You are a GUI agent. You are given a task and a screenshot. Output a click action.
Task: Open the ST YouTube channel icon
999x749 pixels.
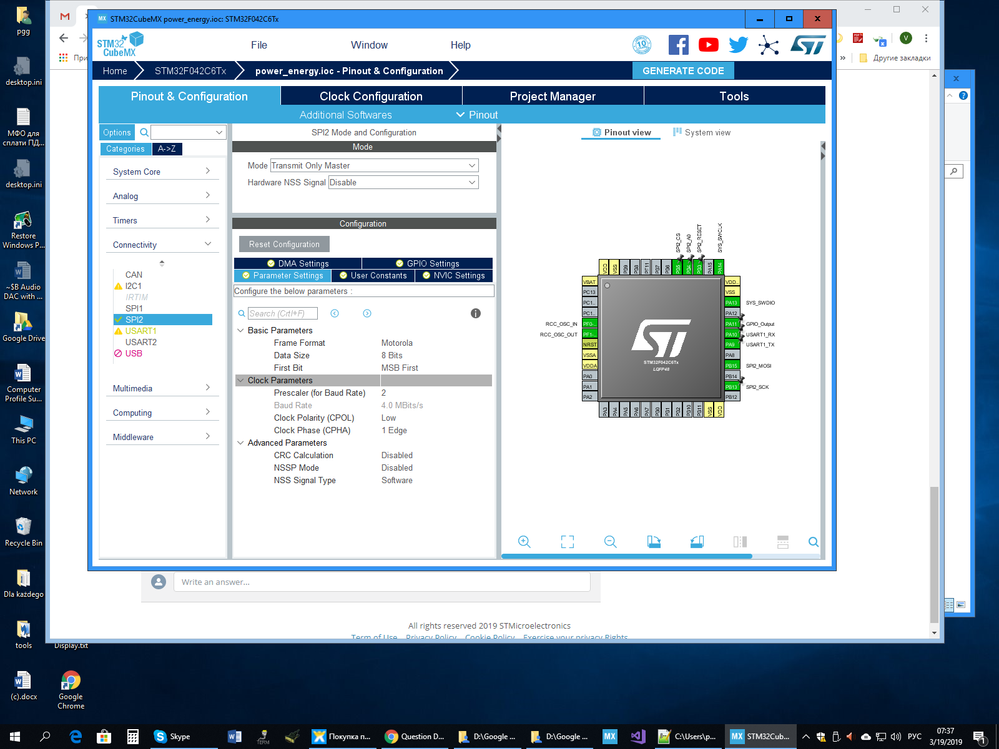pyautogui.click(x=708, y=45)
